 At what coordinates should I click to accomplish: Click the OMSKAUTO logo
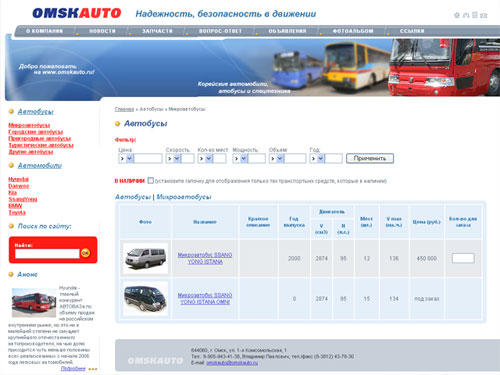77,13
